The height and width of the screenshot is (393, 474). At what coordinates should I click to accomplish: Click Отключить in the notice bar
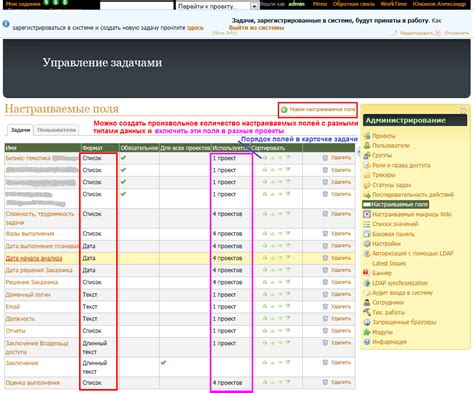[457, 33]
